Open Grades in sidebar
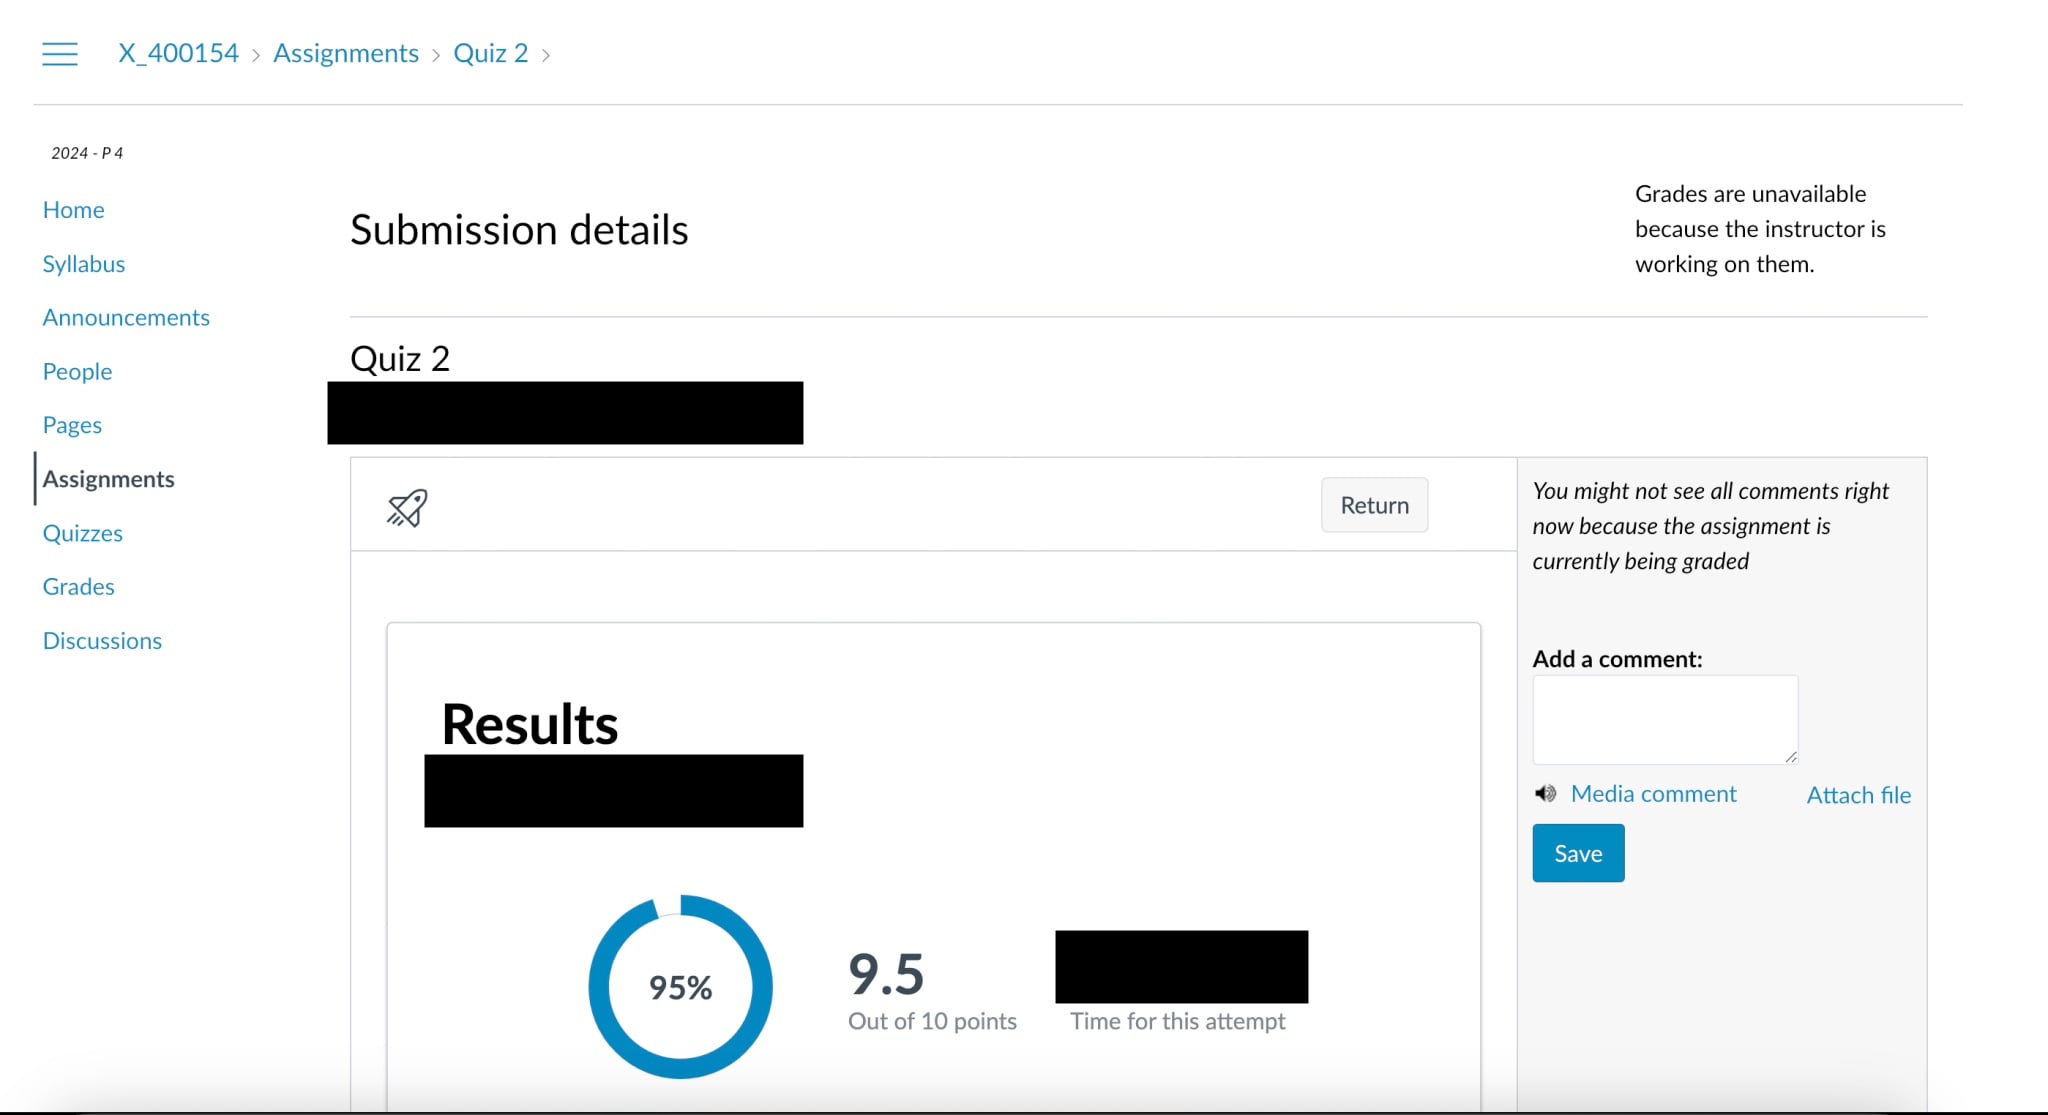 pos(78,587)
